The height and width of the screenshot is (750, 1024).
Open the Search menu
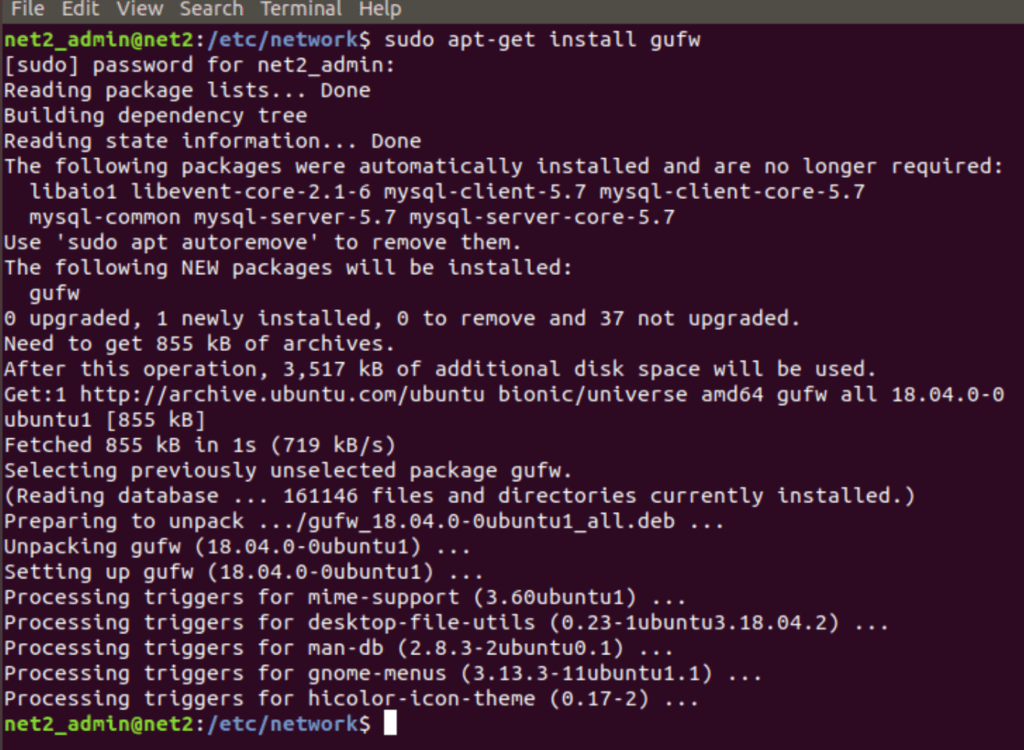tap(211, 10)
